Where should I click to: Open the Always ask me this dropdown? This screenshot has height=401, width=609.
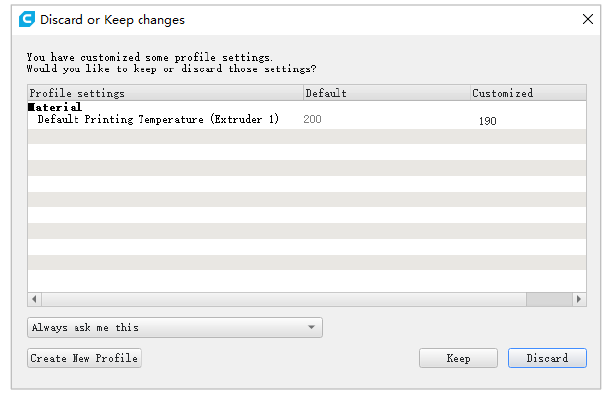175,327
